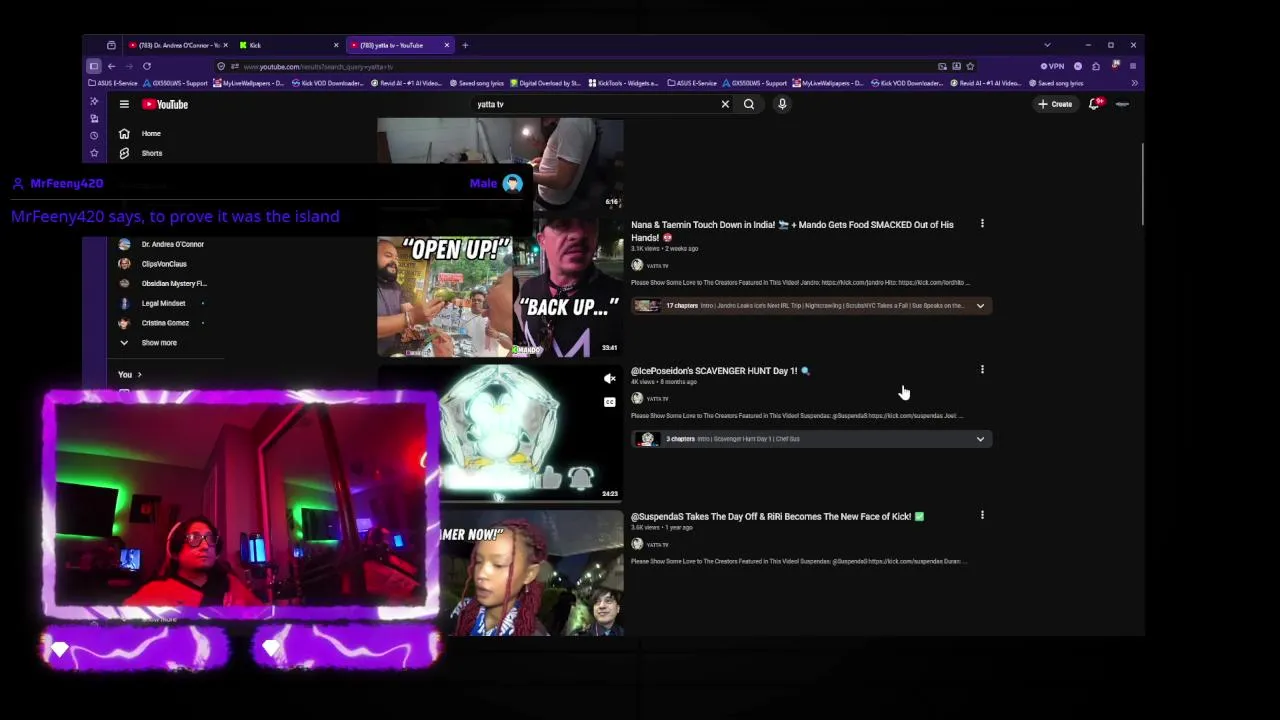Viewport: 1280px width, 720px height.
Task: Click the page vertical scrollbar
Action: (1142, 185)
